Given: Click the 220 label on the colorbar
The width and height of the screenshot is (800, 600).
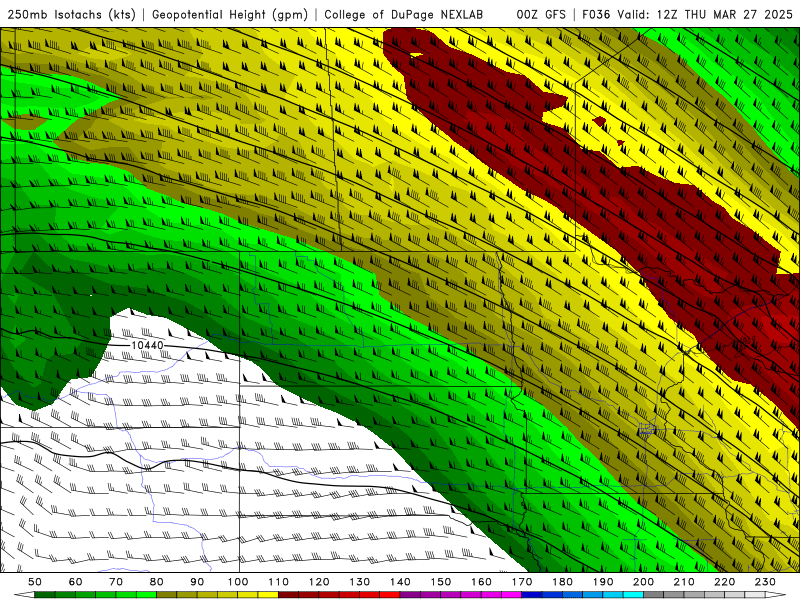Looking at the screenshot, I should 724,582.
